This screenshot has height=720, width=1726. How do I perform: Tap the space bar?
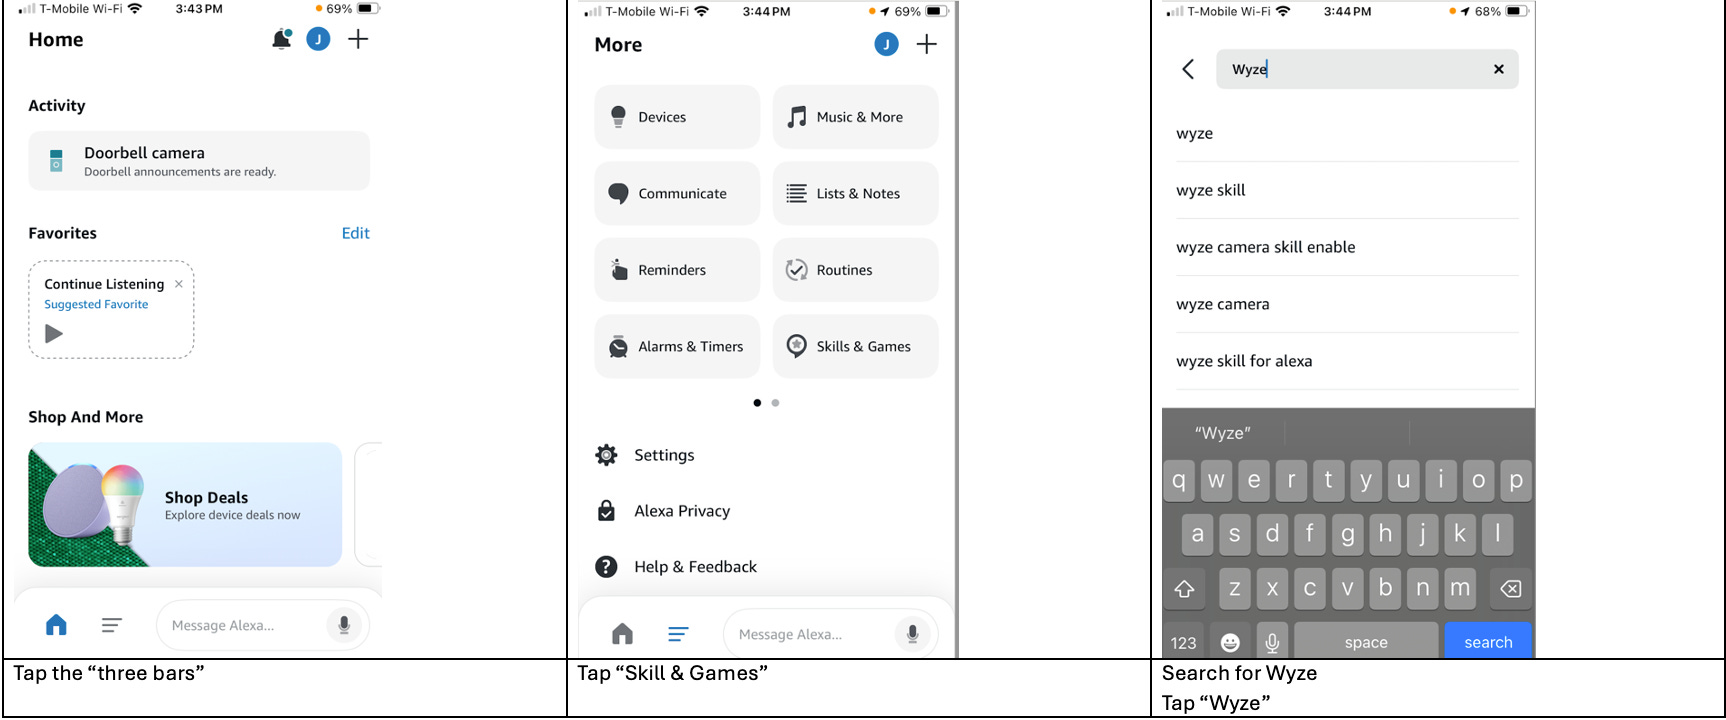point(1366,642)
